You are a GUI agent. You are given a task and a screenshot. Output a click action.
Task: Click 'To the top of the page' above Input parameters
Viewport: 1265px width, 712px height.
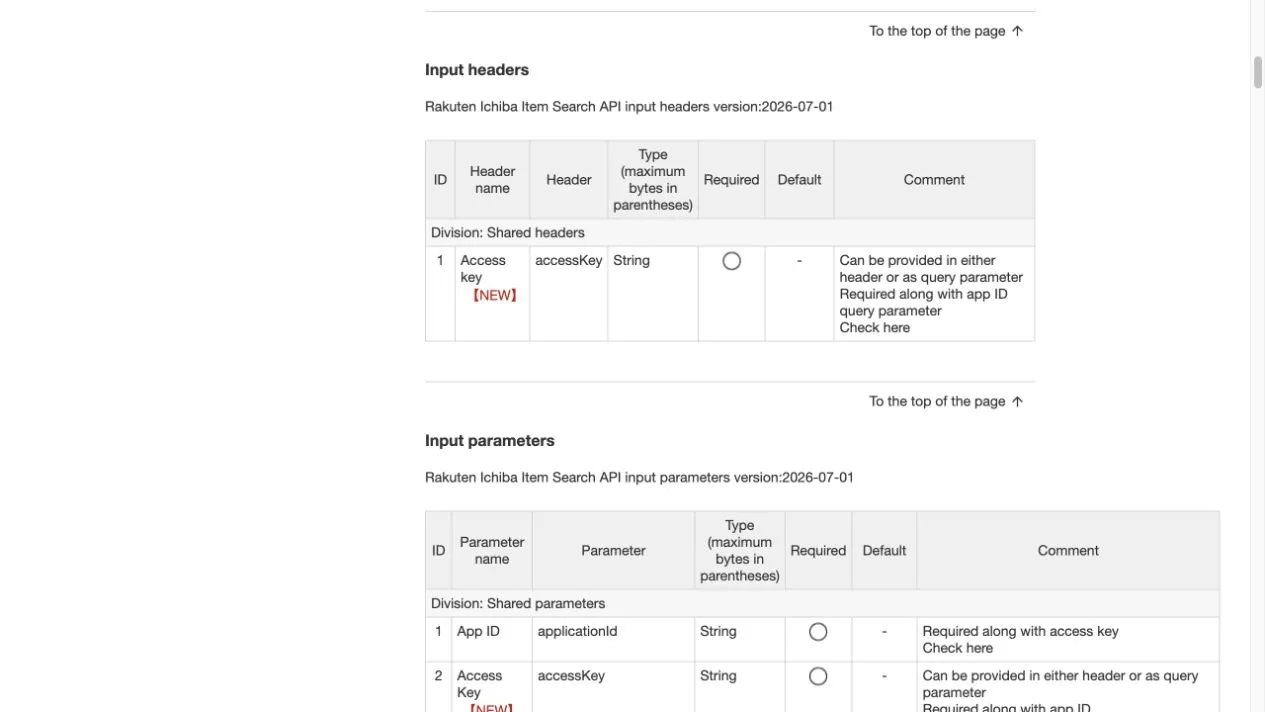pos(946,401)
